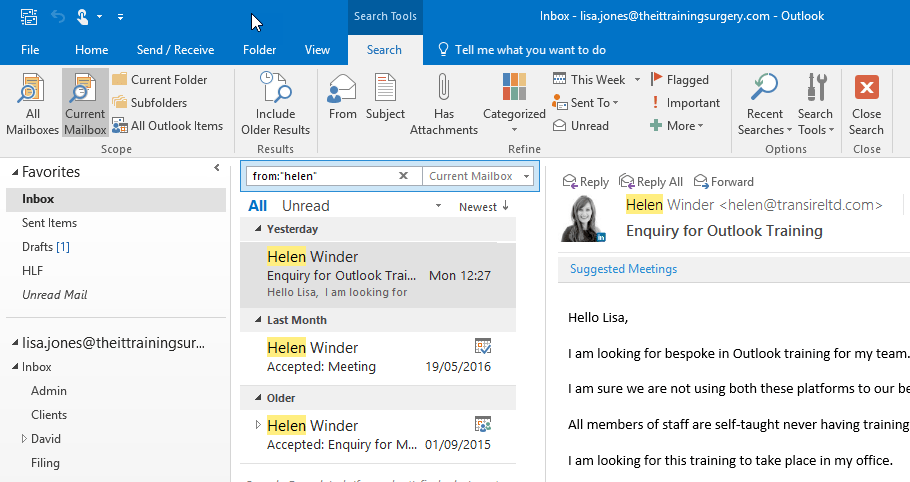Open Unread Mail search folder
Screen dimensions: 910x482
click(55, 295)
